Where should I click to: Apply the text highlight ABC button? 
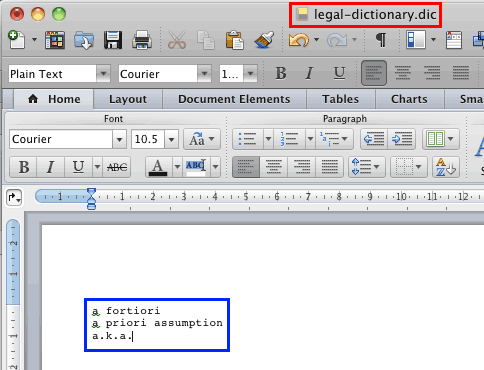point(196,167)
